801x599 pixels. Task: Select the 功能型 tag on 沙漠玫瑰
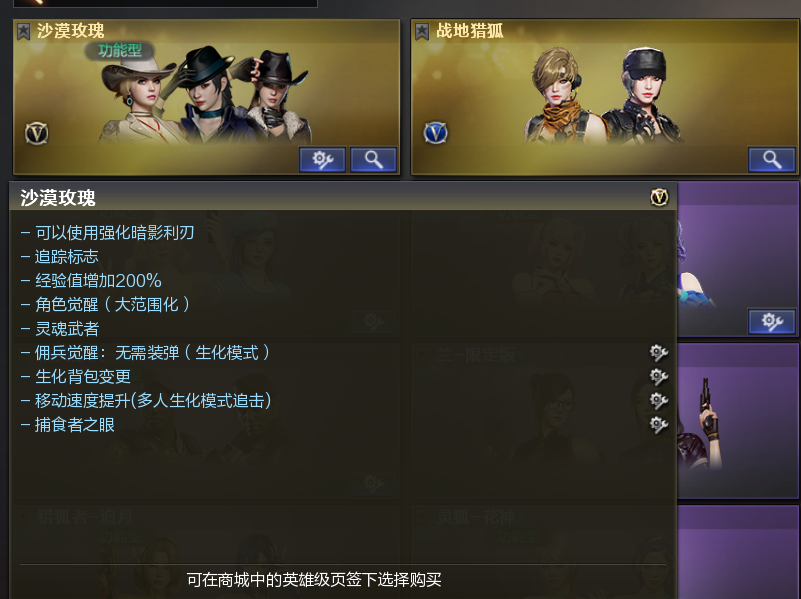[120, 51]
